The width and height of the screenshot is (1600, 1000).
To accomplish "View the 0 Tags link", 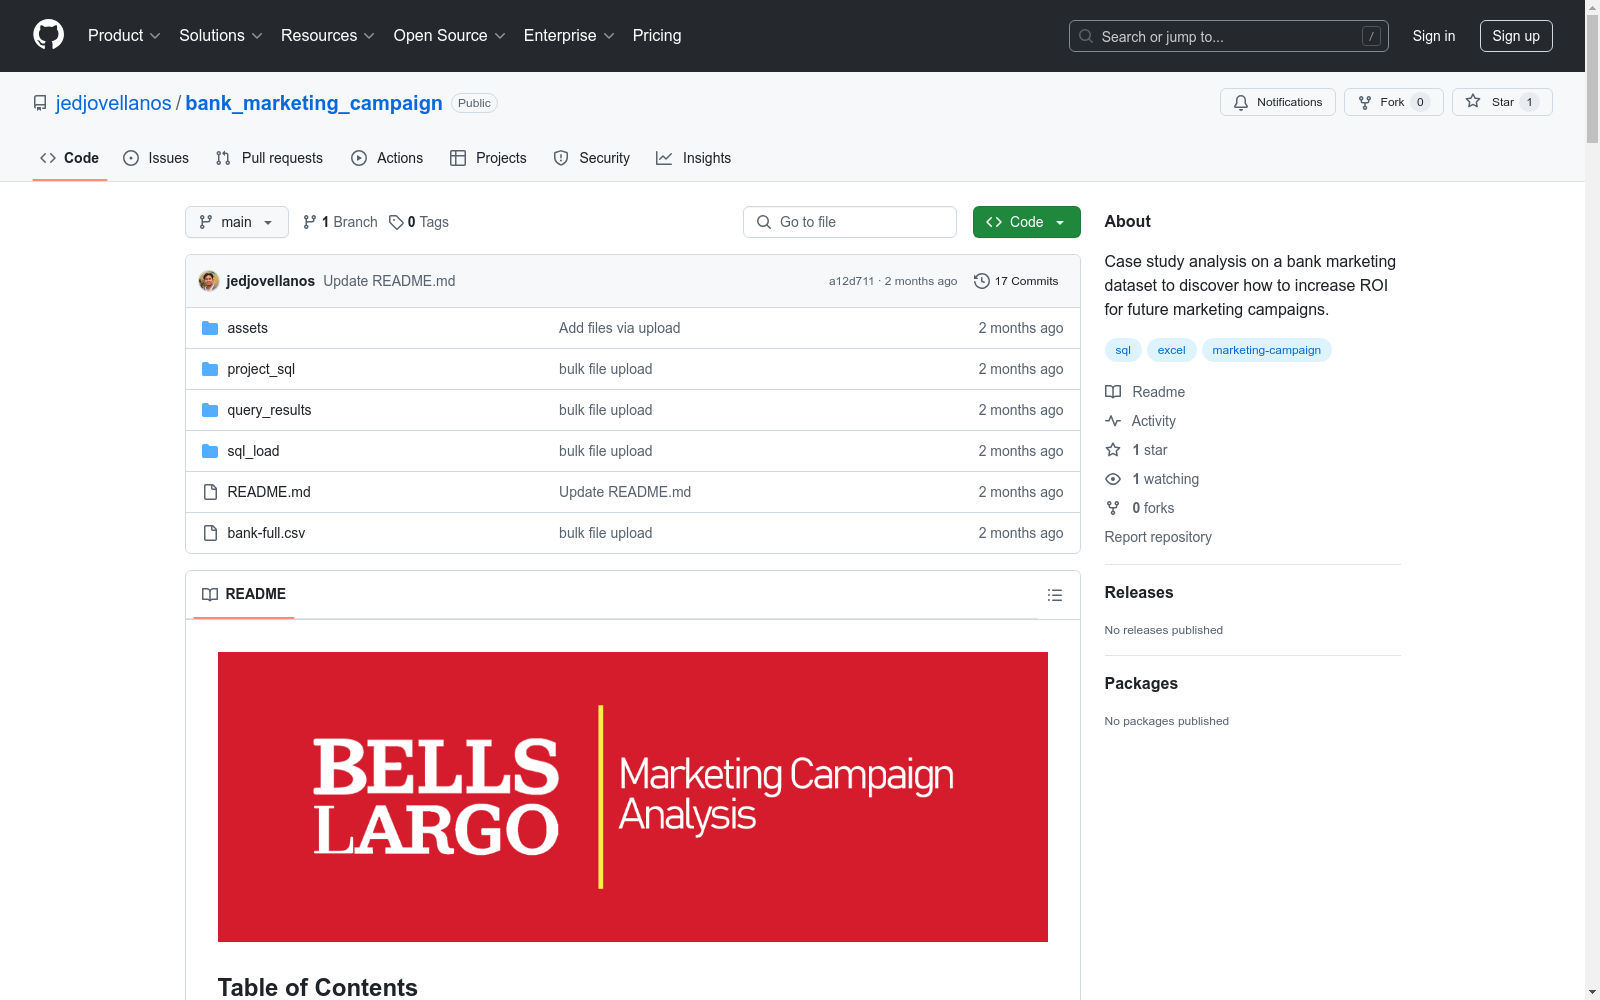I will coord(419,222).
